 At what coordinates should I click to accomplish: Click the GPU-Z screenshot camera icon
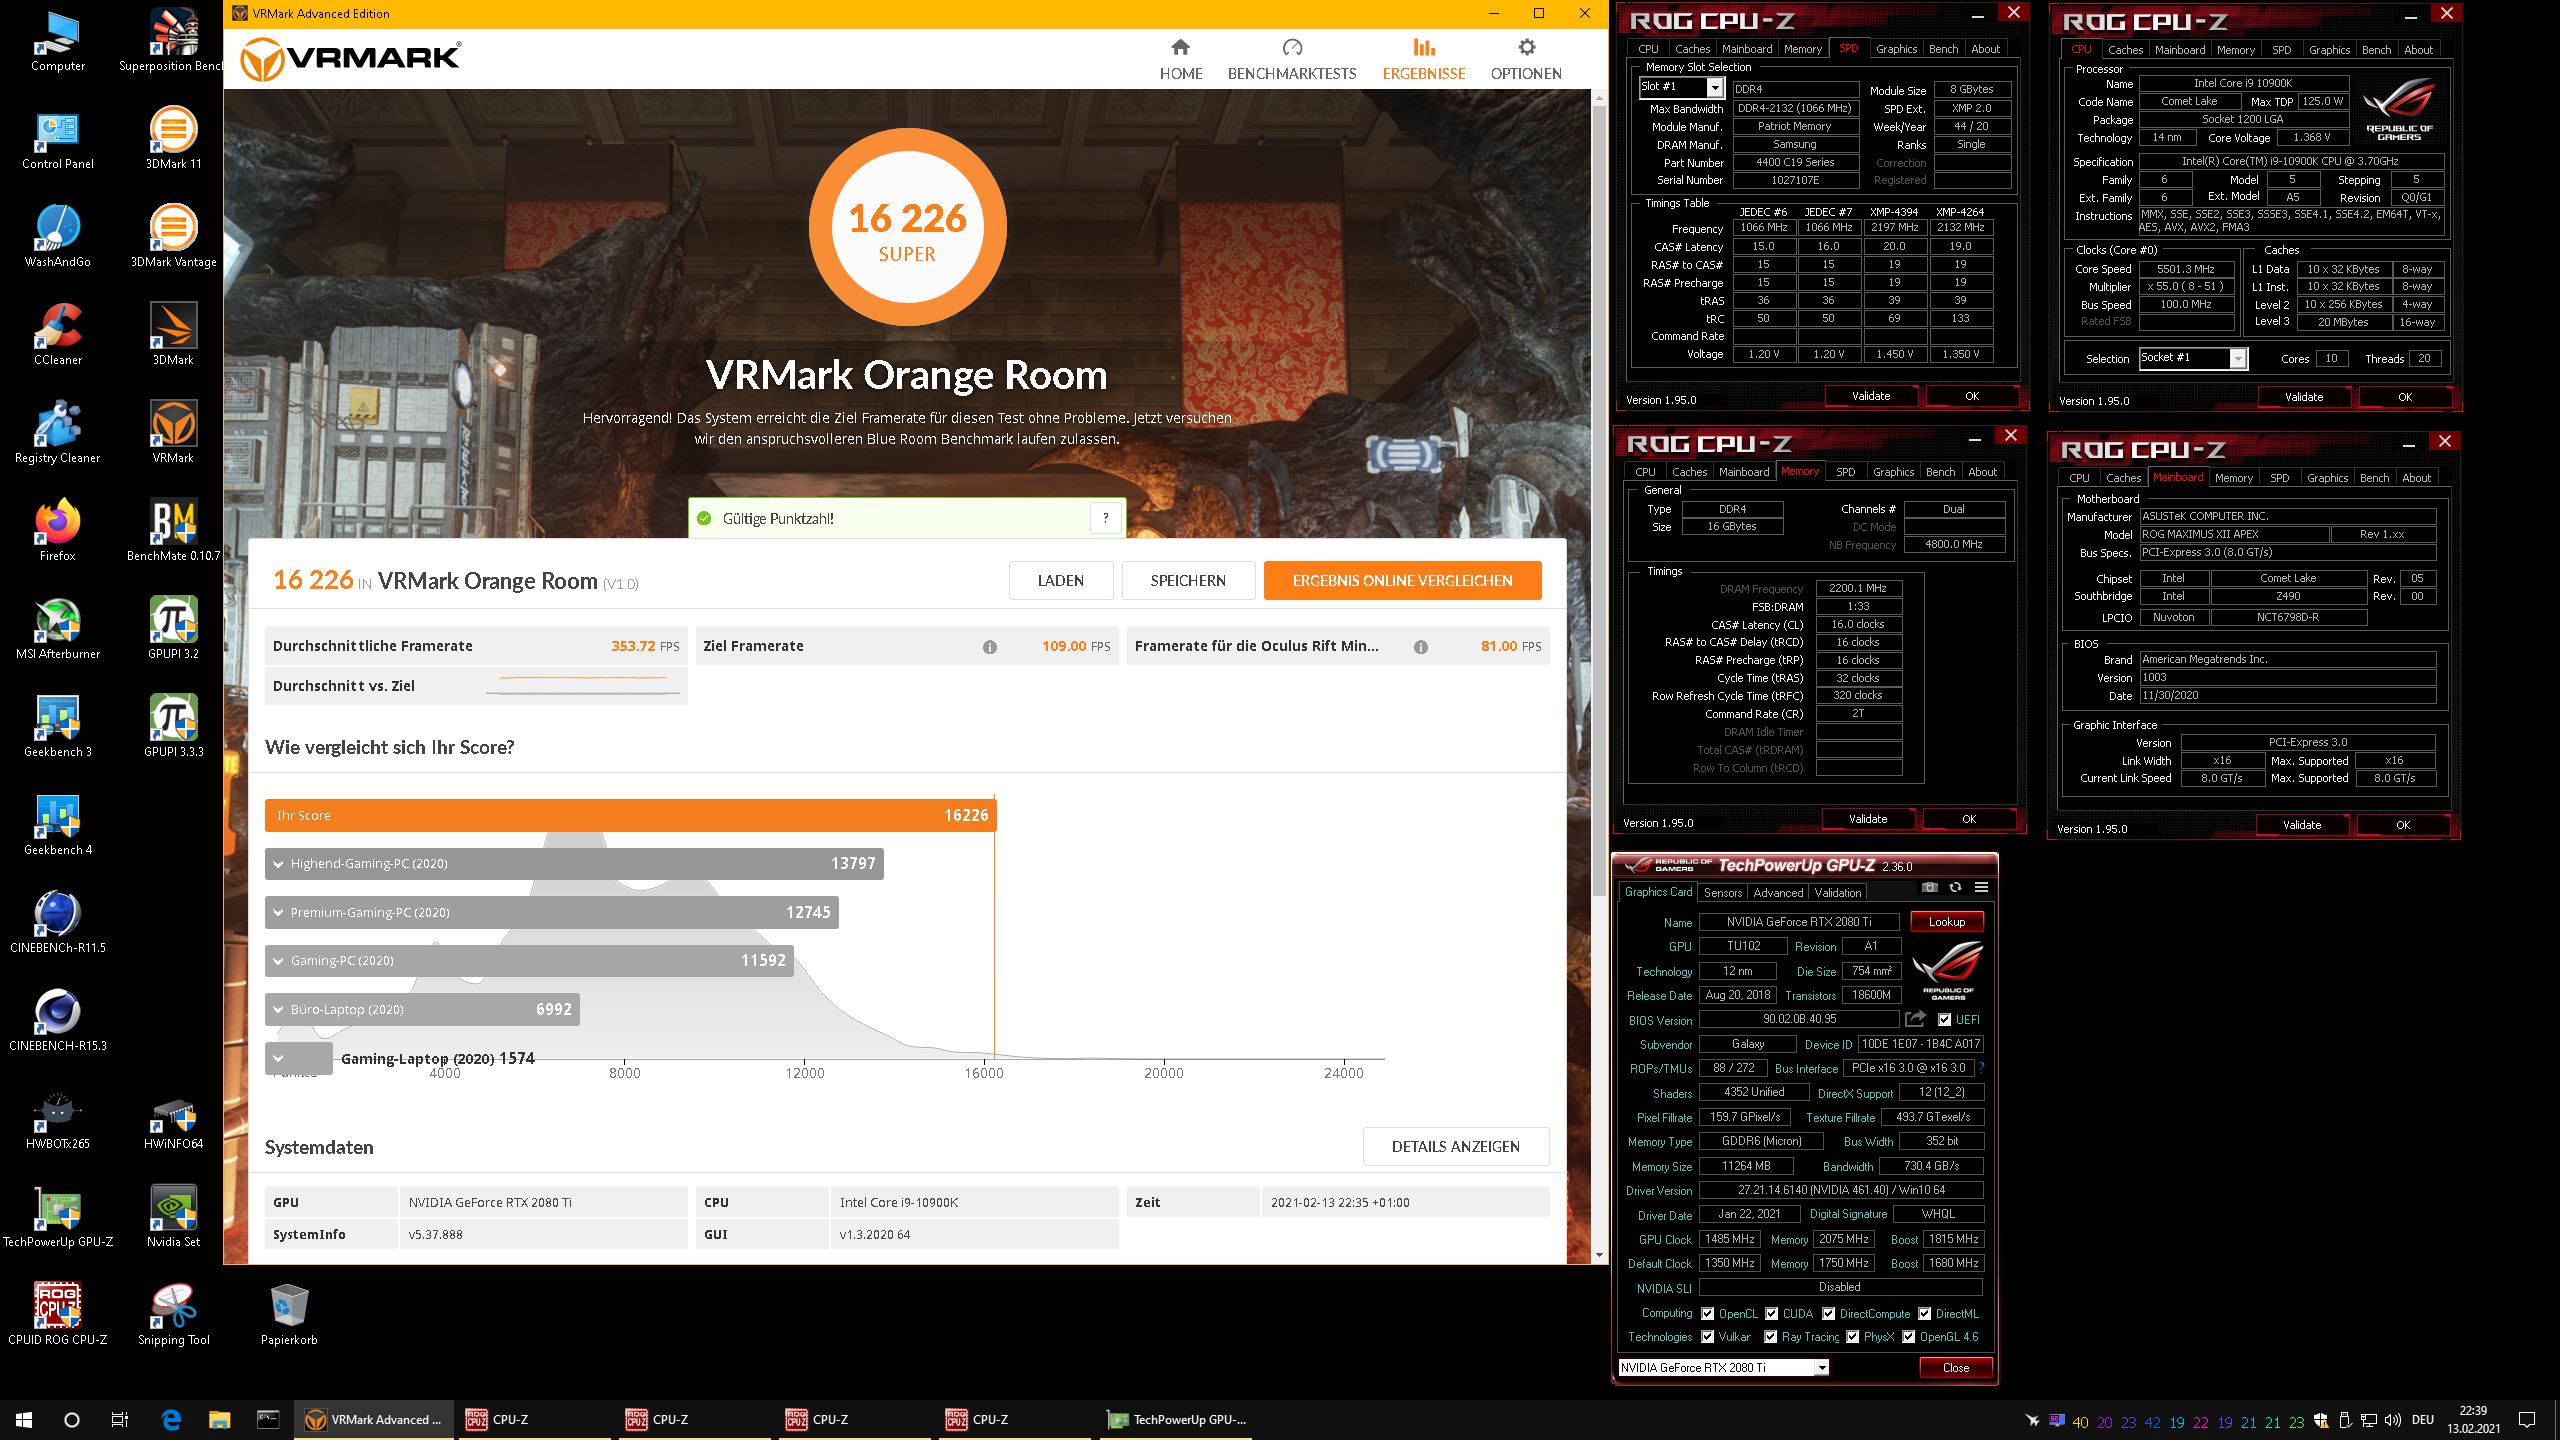tap(1930, 887)
